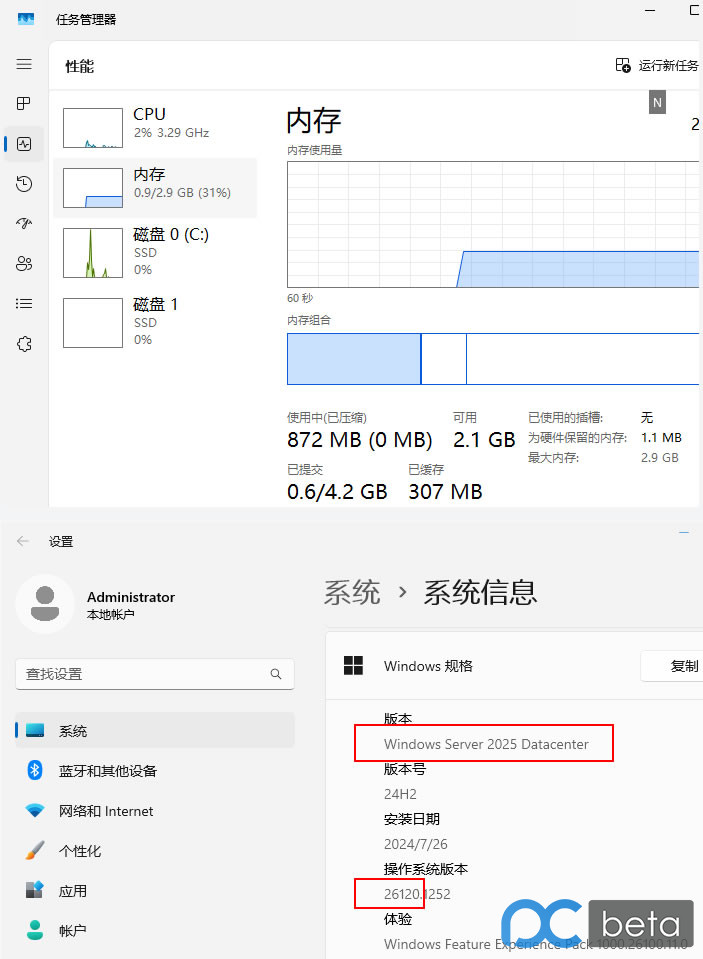The width and height of the screenshot is (703, 959).
Task: Select 系统 in Settings sidebar
Action: pos(155,730)
